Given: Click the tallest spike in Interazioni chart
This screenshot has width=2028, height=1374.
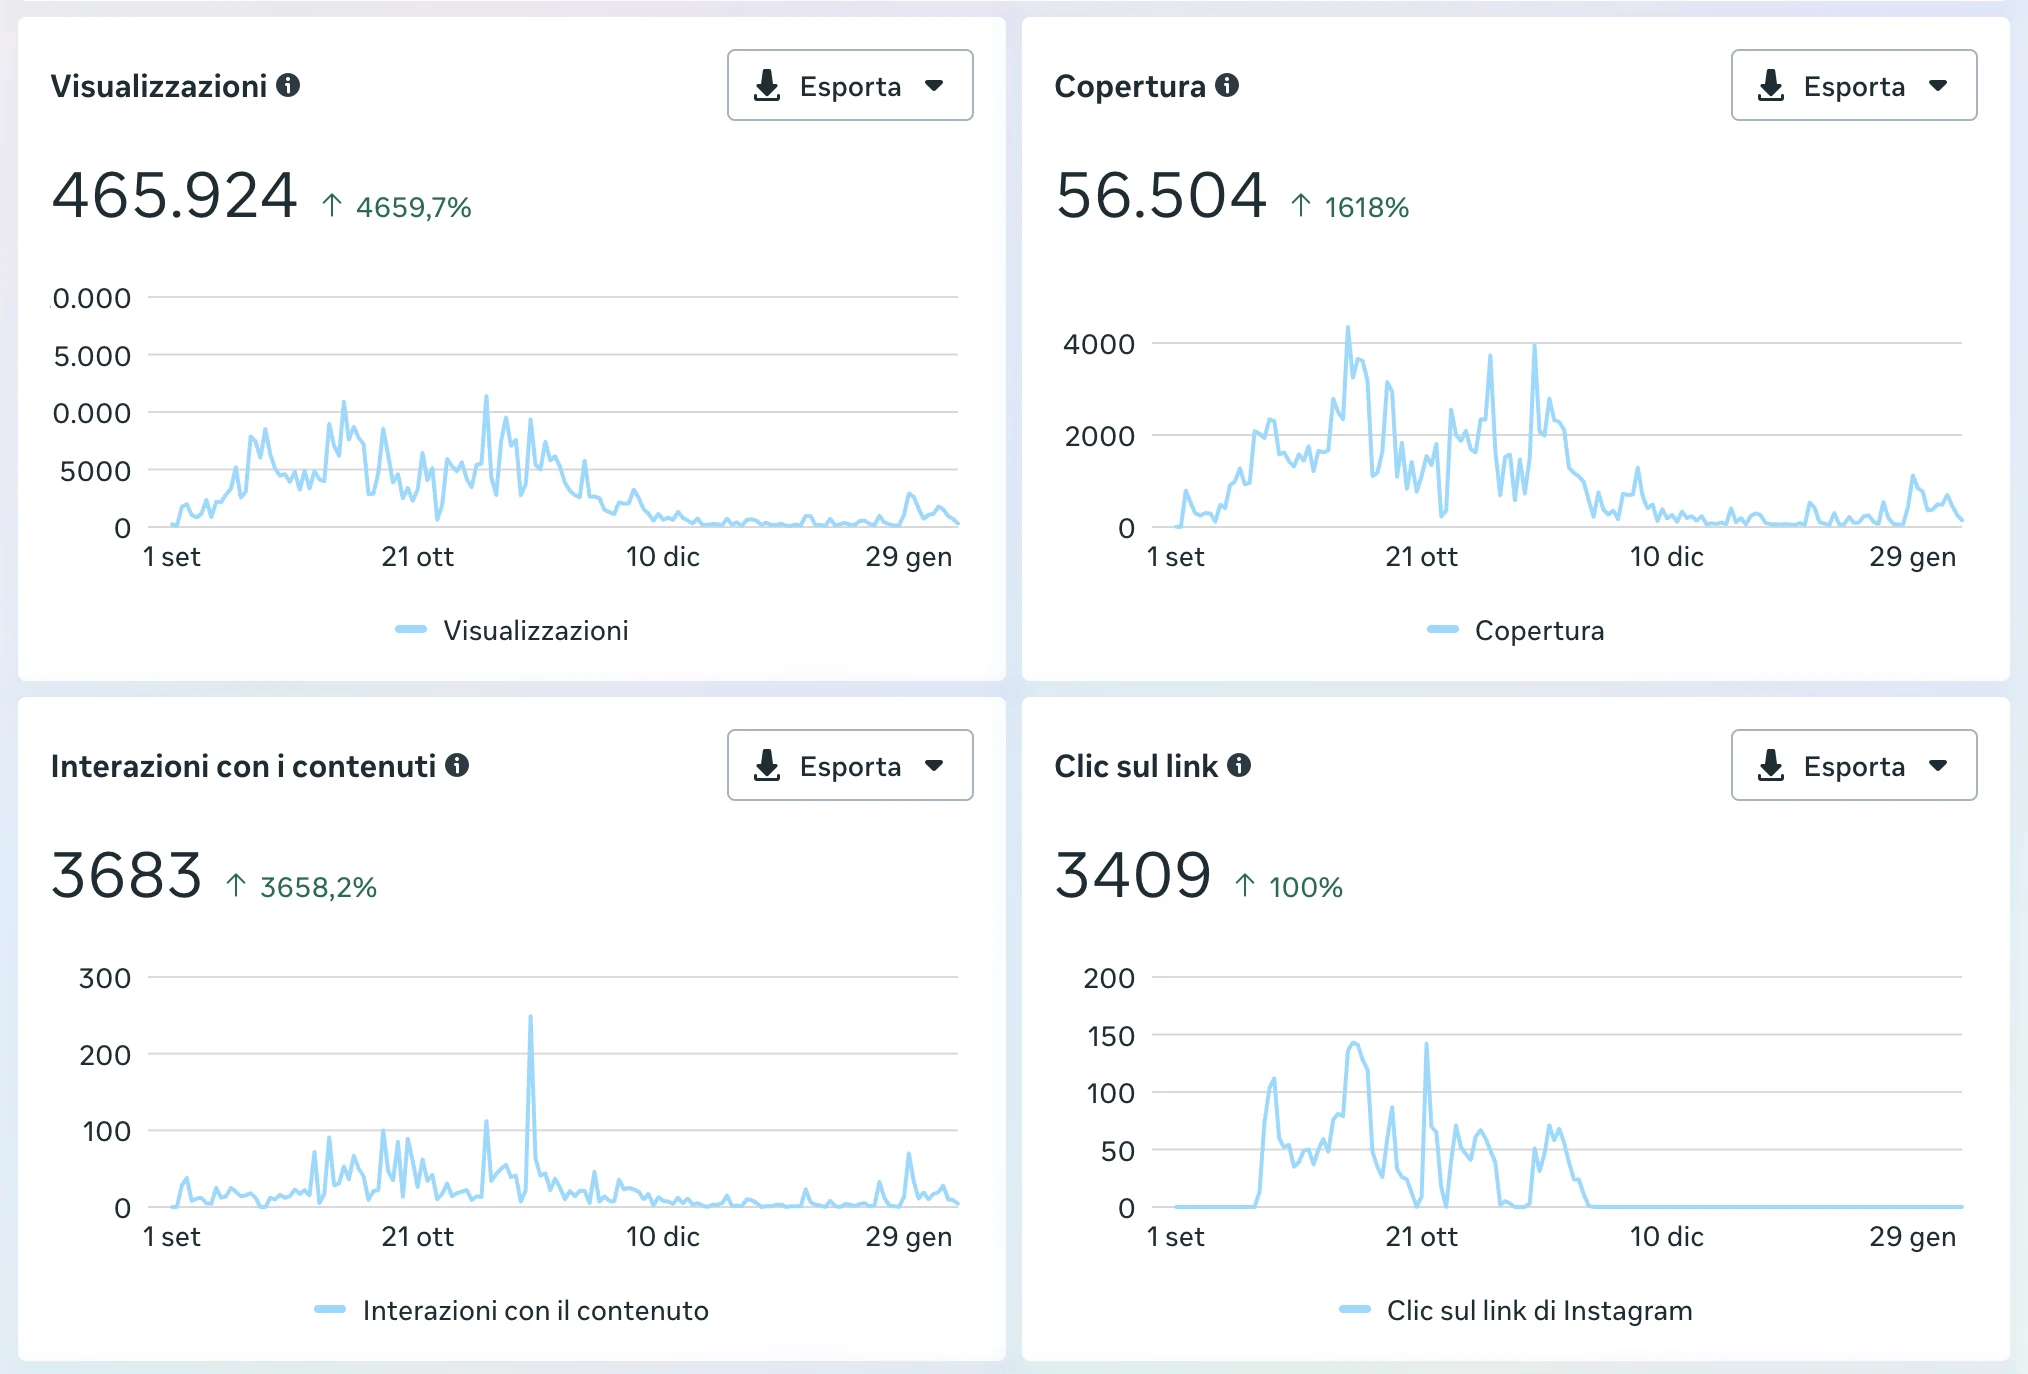Looking at the screenshot, I should (530, 1018).
